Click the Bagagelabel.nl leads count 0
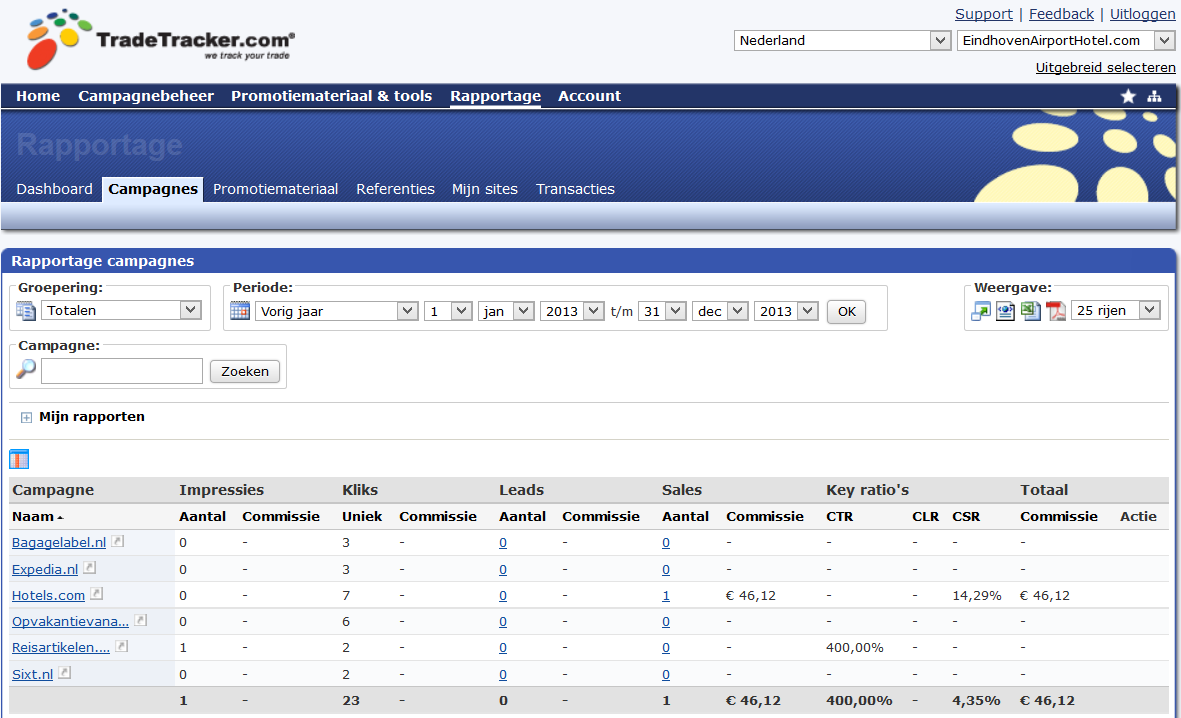The height and width of the screenshot is (718, 1181). [502, 543]
